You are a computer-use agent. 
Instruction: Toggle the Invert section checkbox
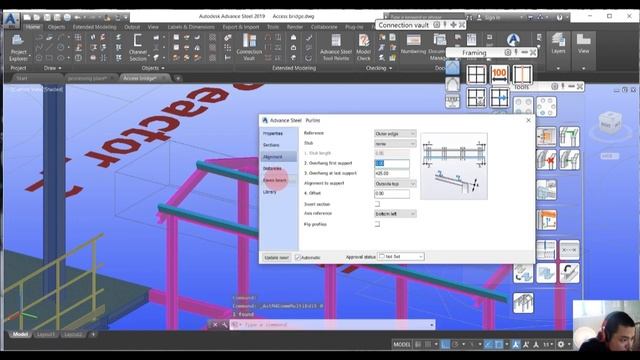pos(377,204)
